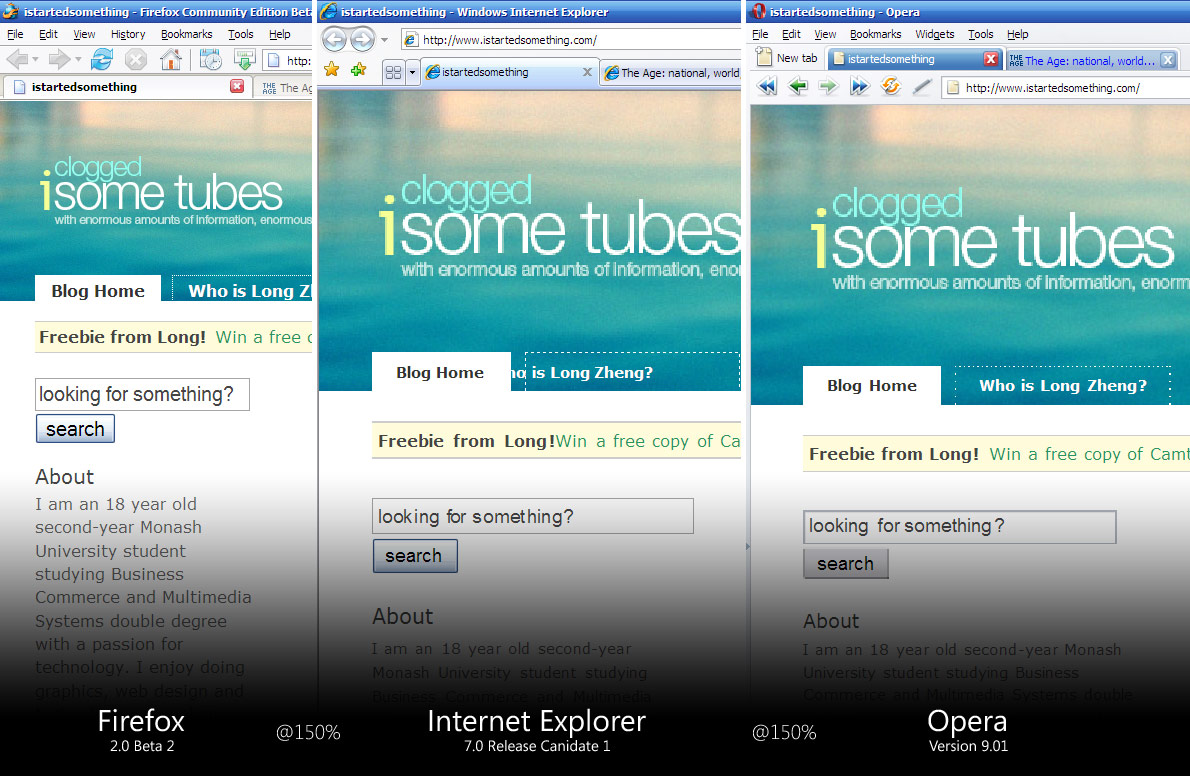Click the Internet Explorer favorites star icon
1190x776 pixels.
coord(332,70)
